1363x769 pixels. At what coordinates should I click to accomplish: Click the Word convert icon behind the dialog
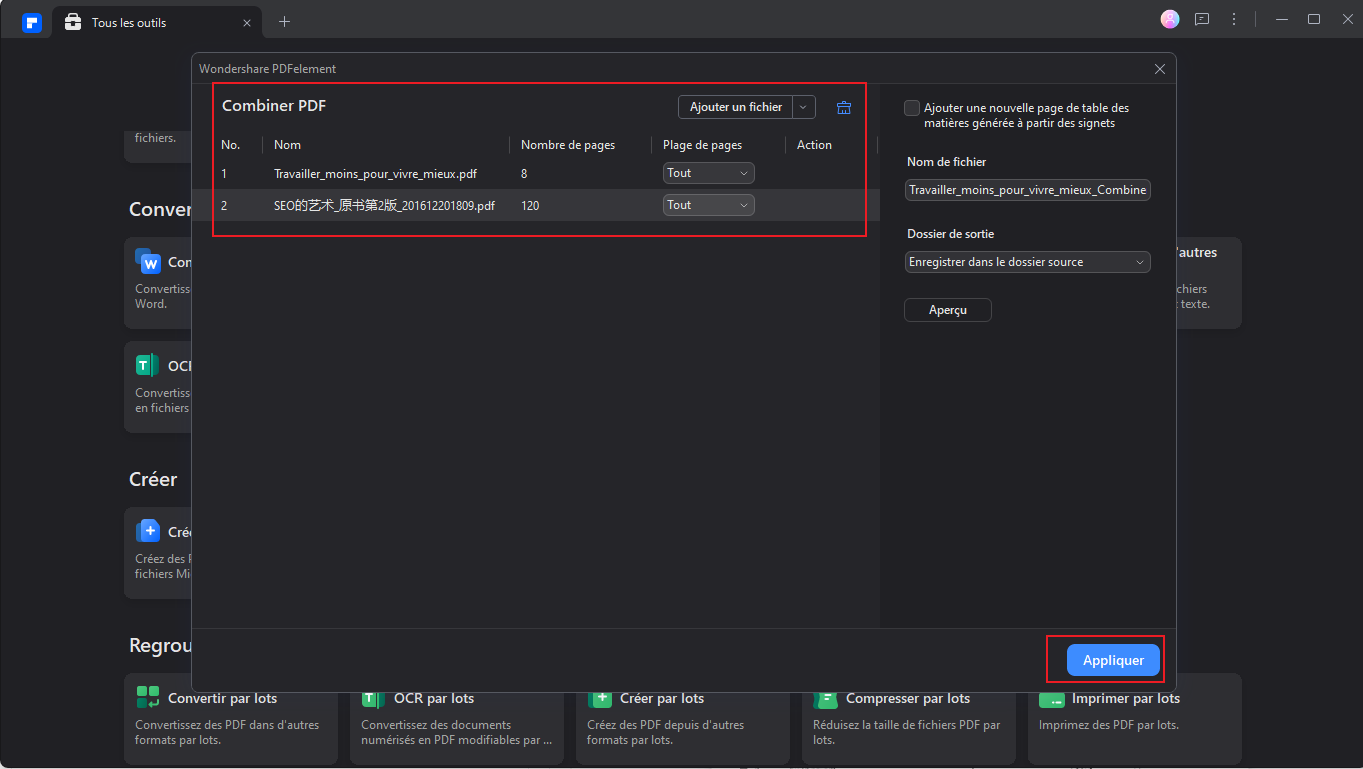[148, 261]
